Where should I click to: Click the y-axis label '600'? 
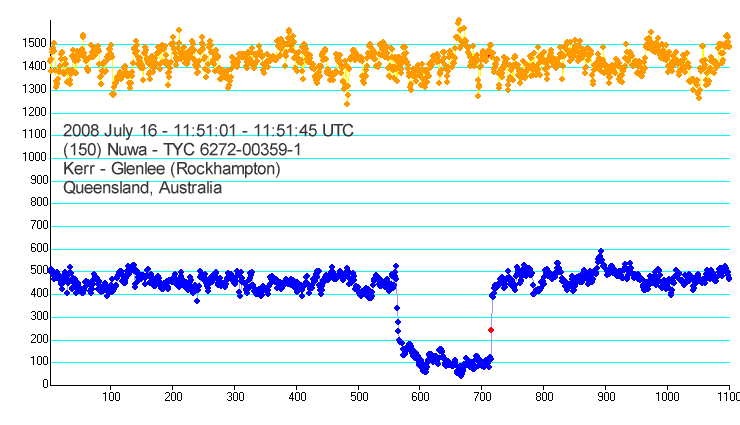pos(39,248)
